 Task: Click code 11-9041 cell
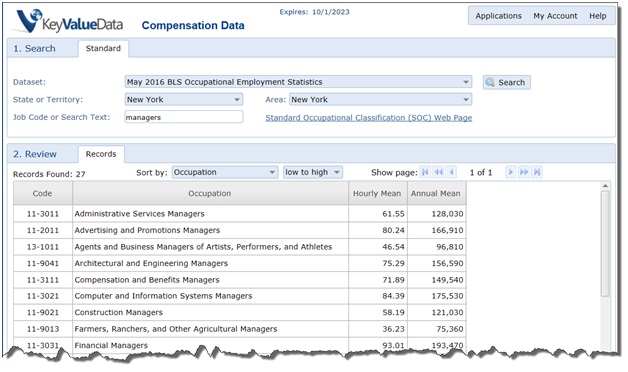click(x=43, y=263)
